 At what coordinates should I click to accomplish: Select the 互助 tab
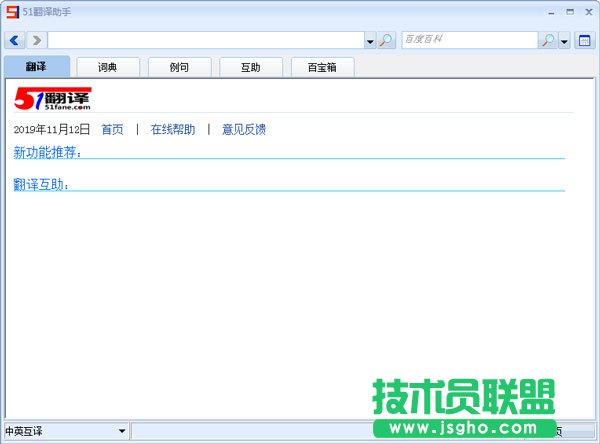pyautogui.click(x=251, y=67)
